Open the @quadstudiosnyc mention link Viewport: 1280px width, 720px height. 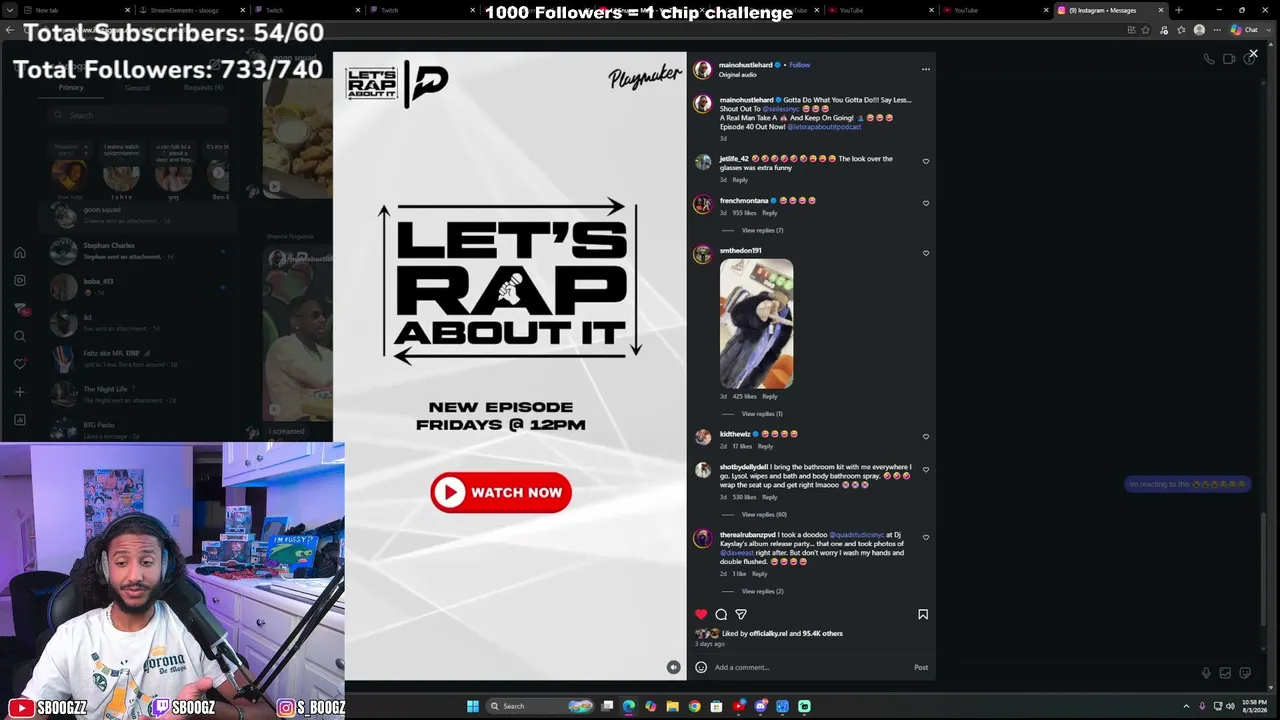(857, 535)
